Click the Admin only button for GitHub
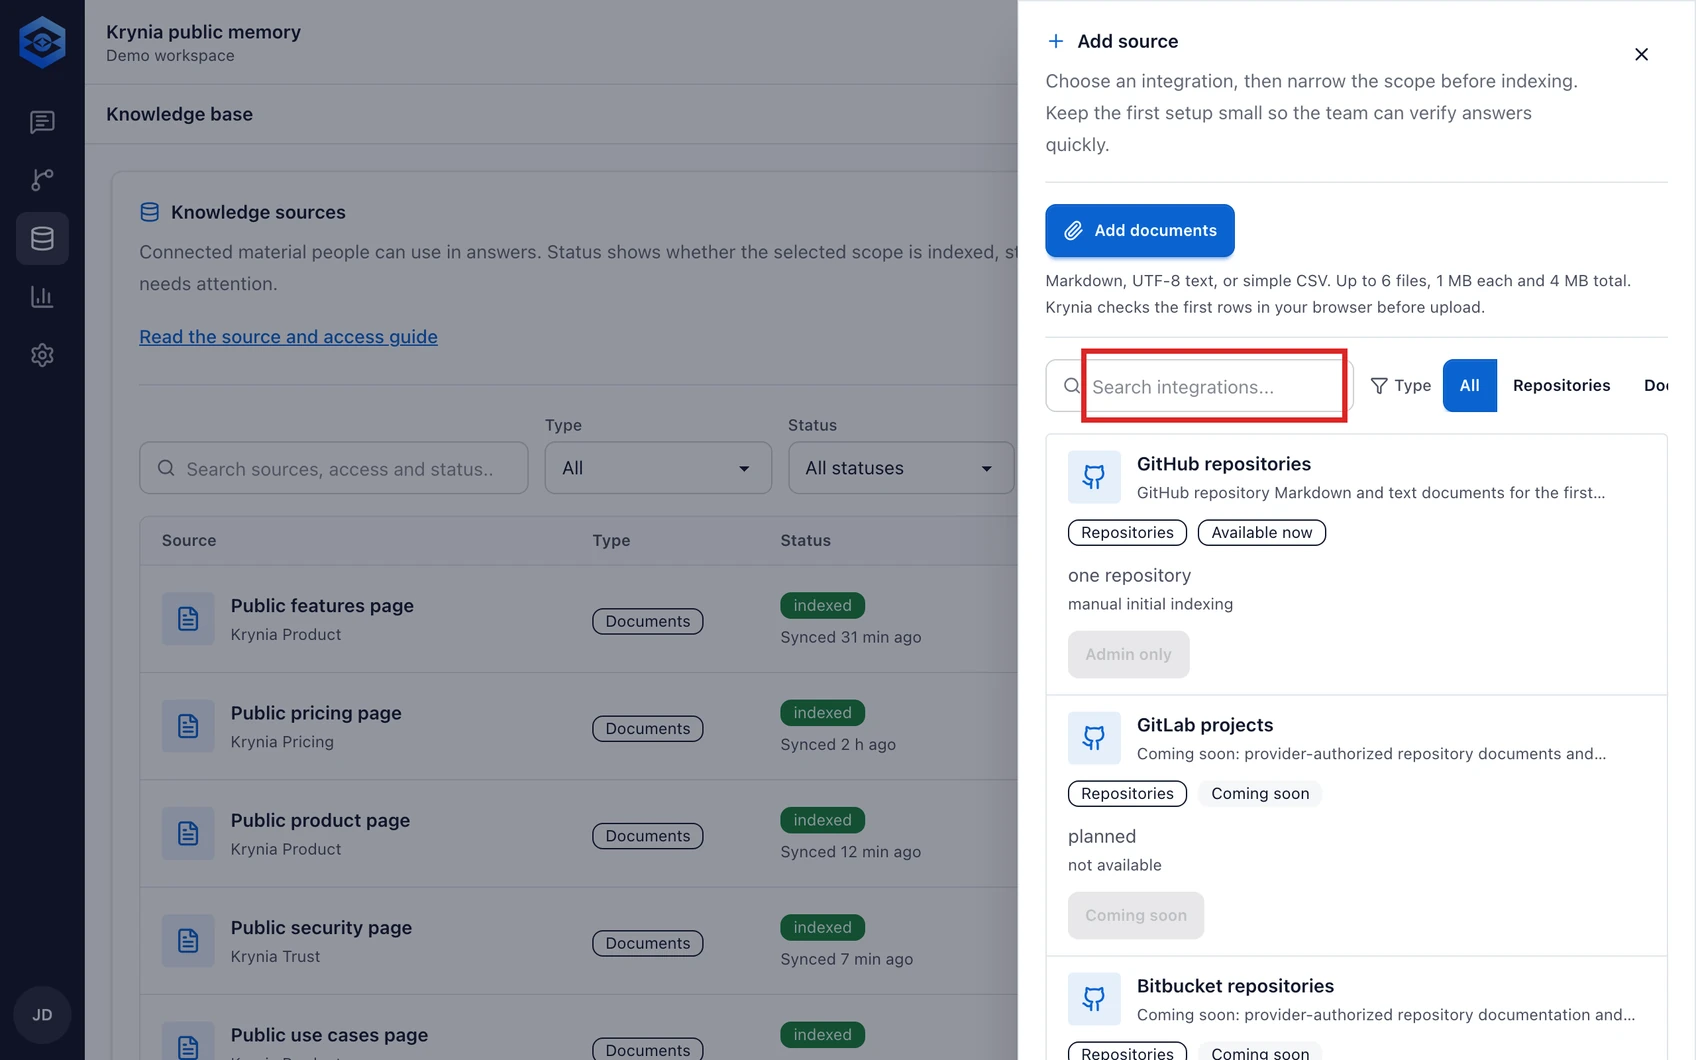 point(1129,654)
